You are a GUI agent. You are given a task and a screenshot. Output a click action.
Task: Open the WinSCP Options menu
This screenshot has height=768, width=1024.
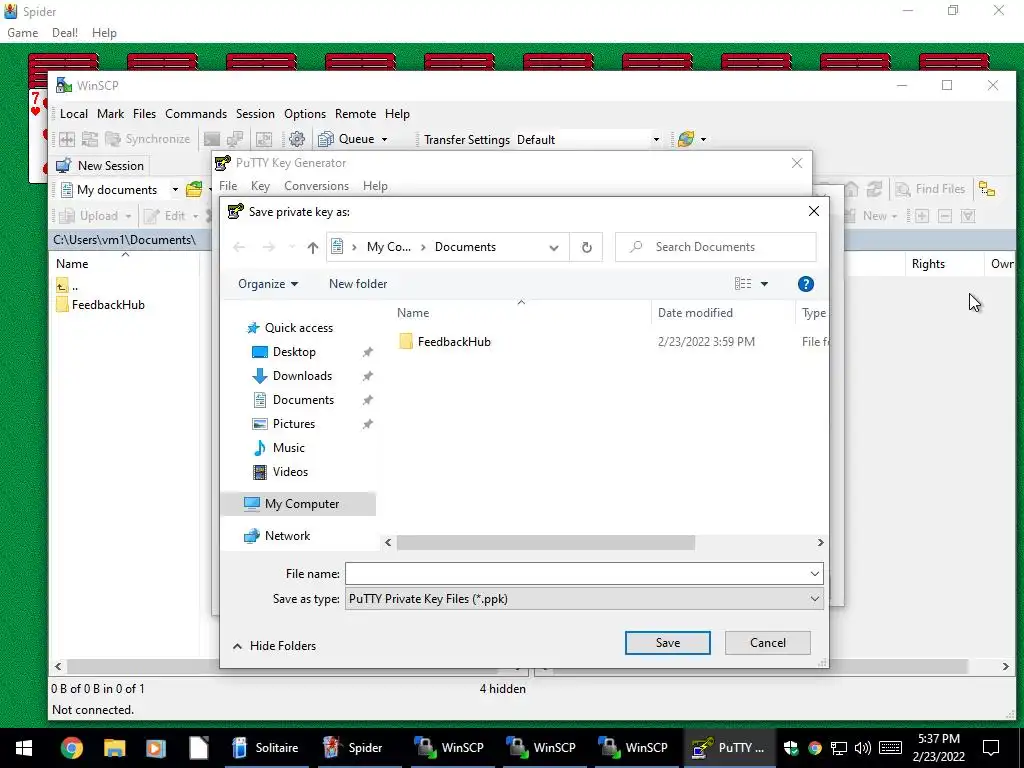304,114
